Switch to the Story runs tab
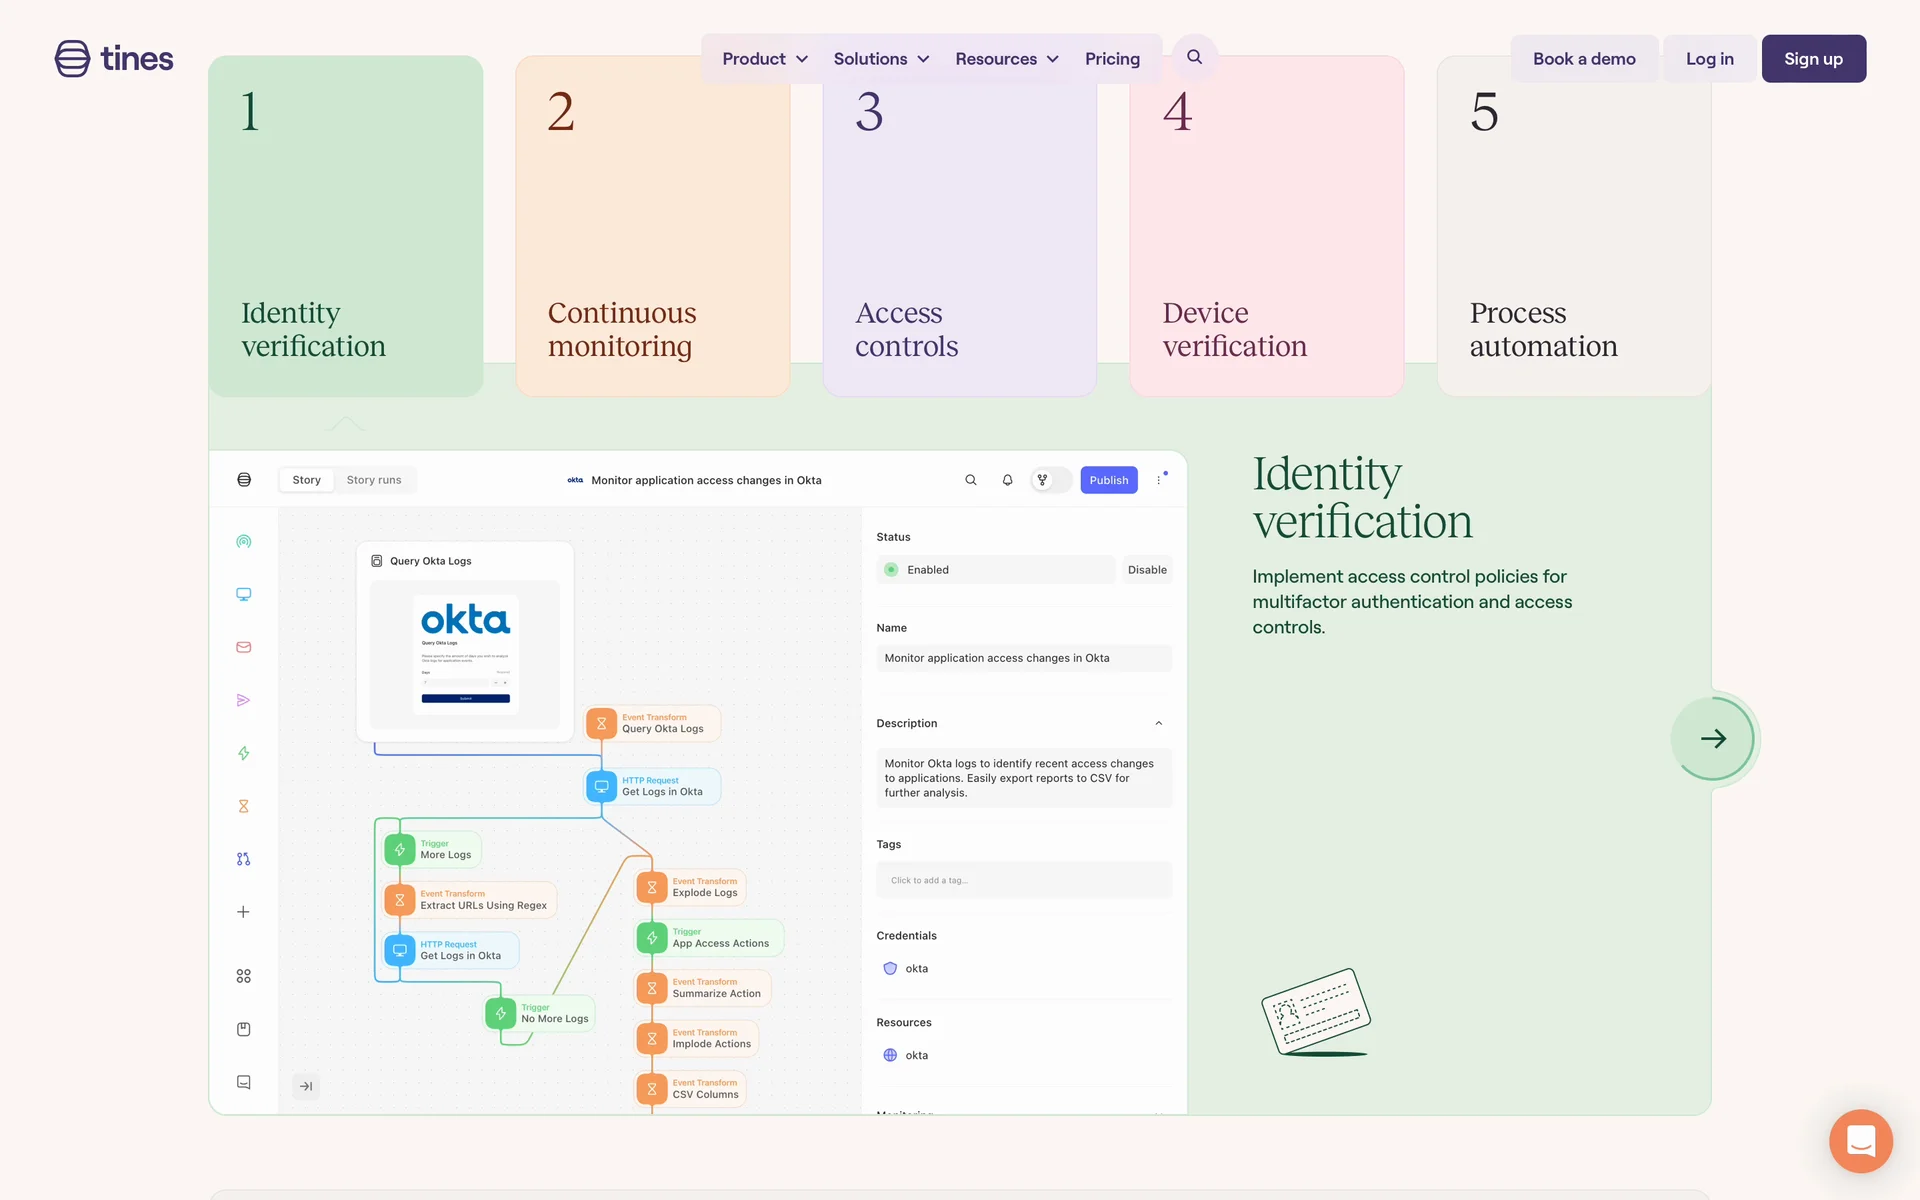 [374, 480]
